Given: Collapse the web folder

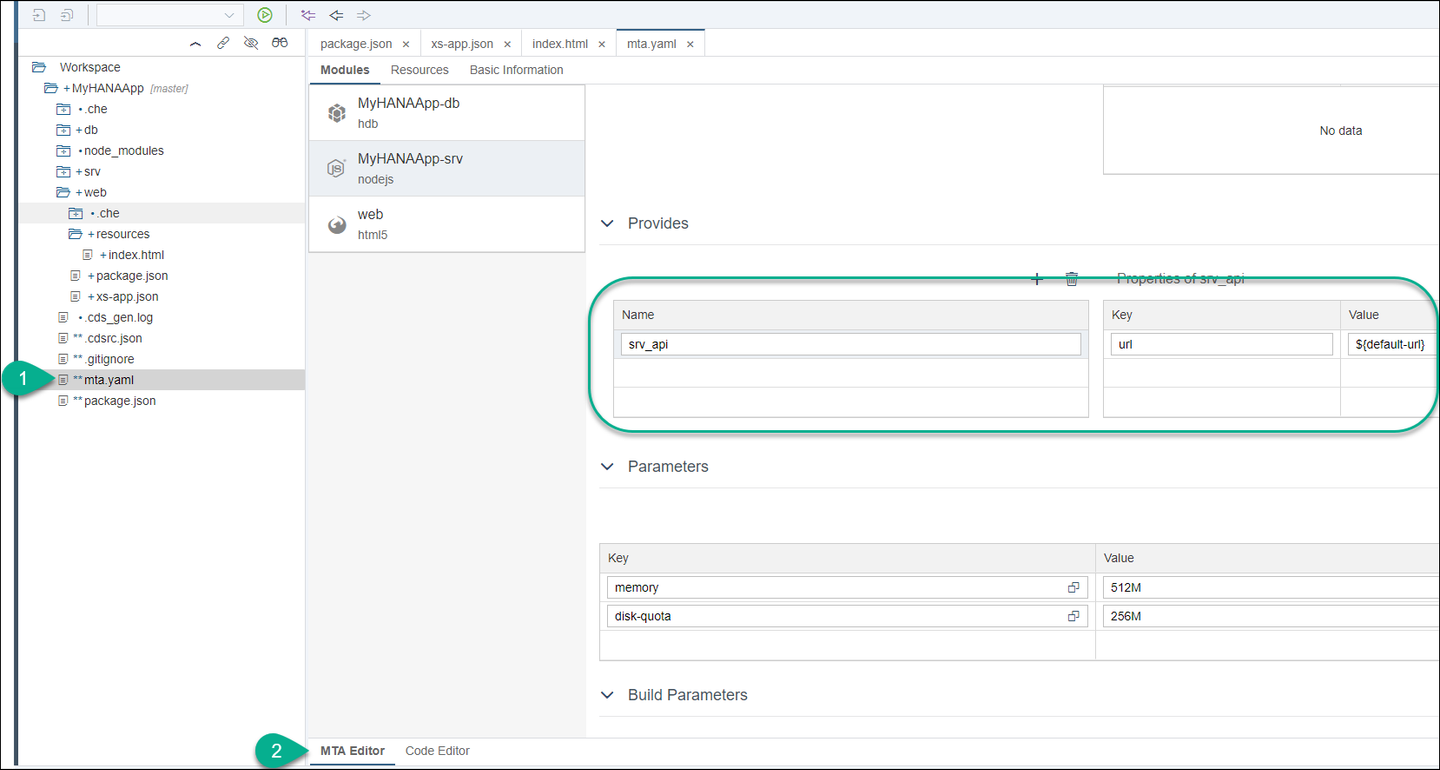Looking at the screenshot, I should point(63,192).
